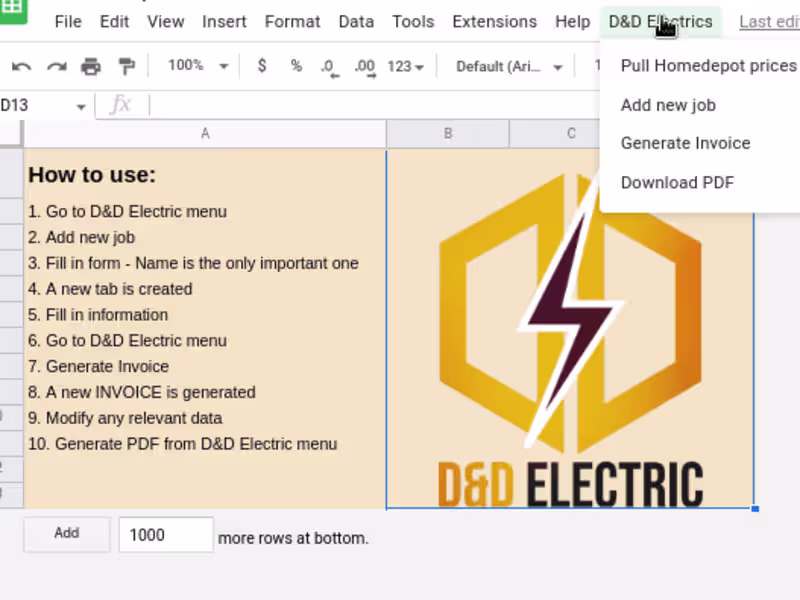Activate the paint format tool
Screen dimensions: 800x600
click(126, 67)
